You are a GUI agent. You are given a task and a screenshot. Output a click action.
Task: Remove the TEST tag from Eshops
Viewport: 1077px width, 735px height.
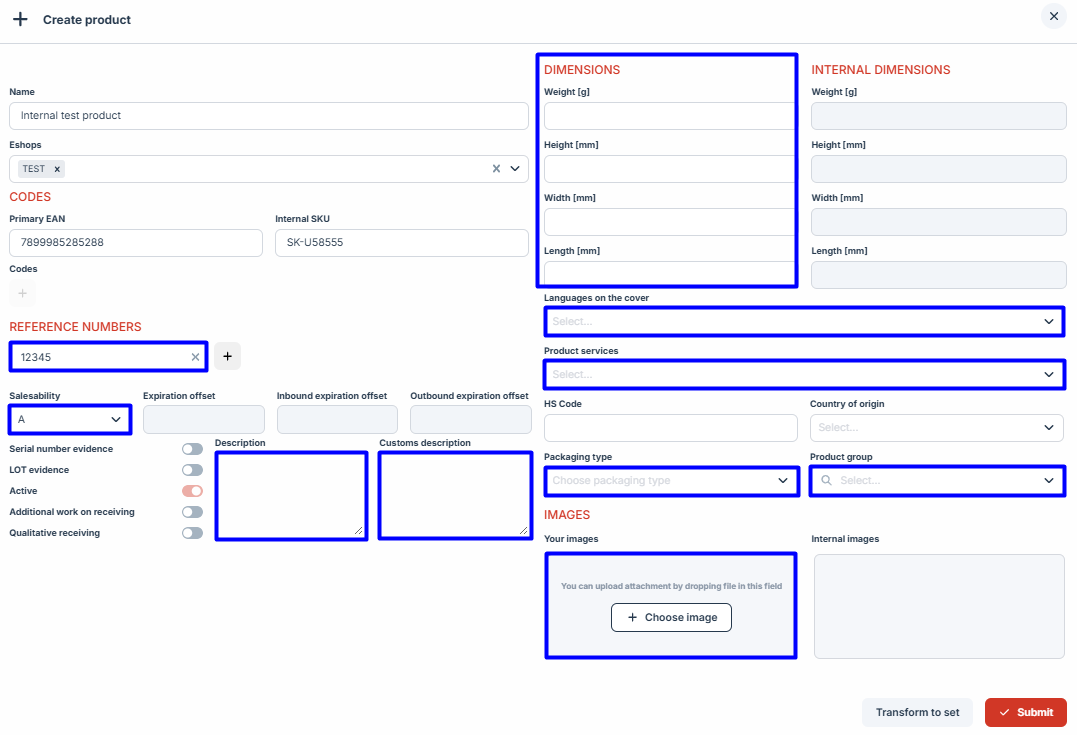tap(57, 169)
